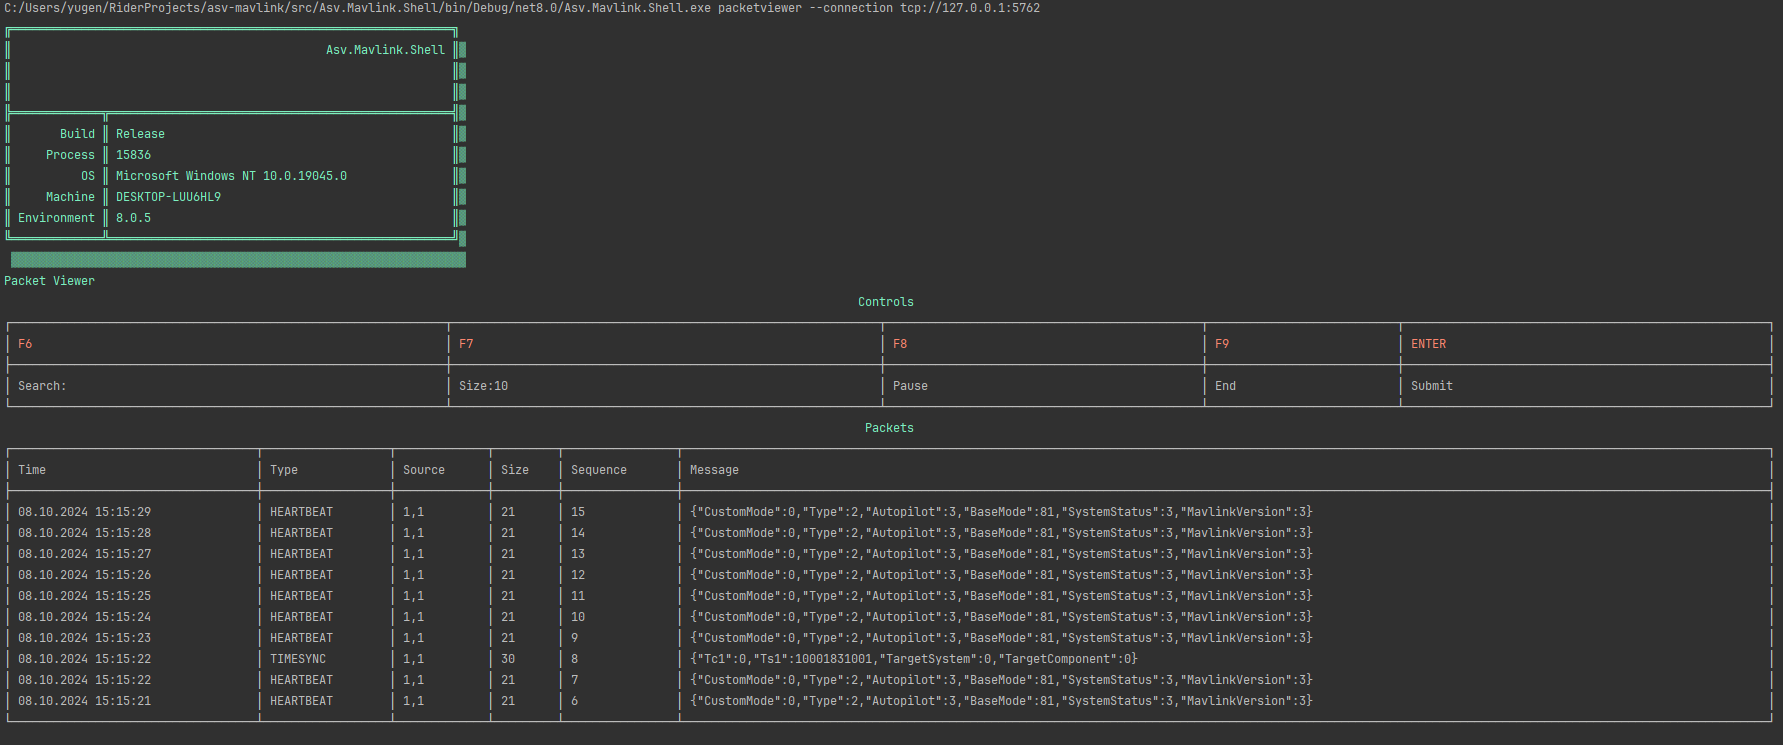
Task: Click sequence number 14
Action: click(578, 533)
